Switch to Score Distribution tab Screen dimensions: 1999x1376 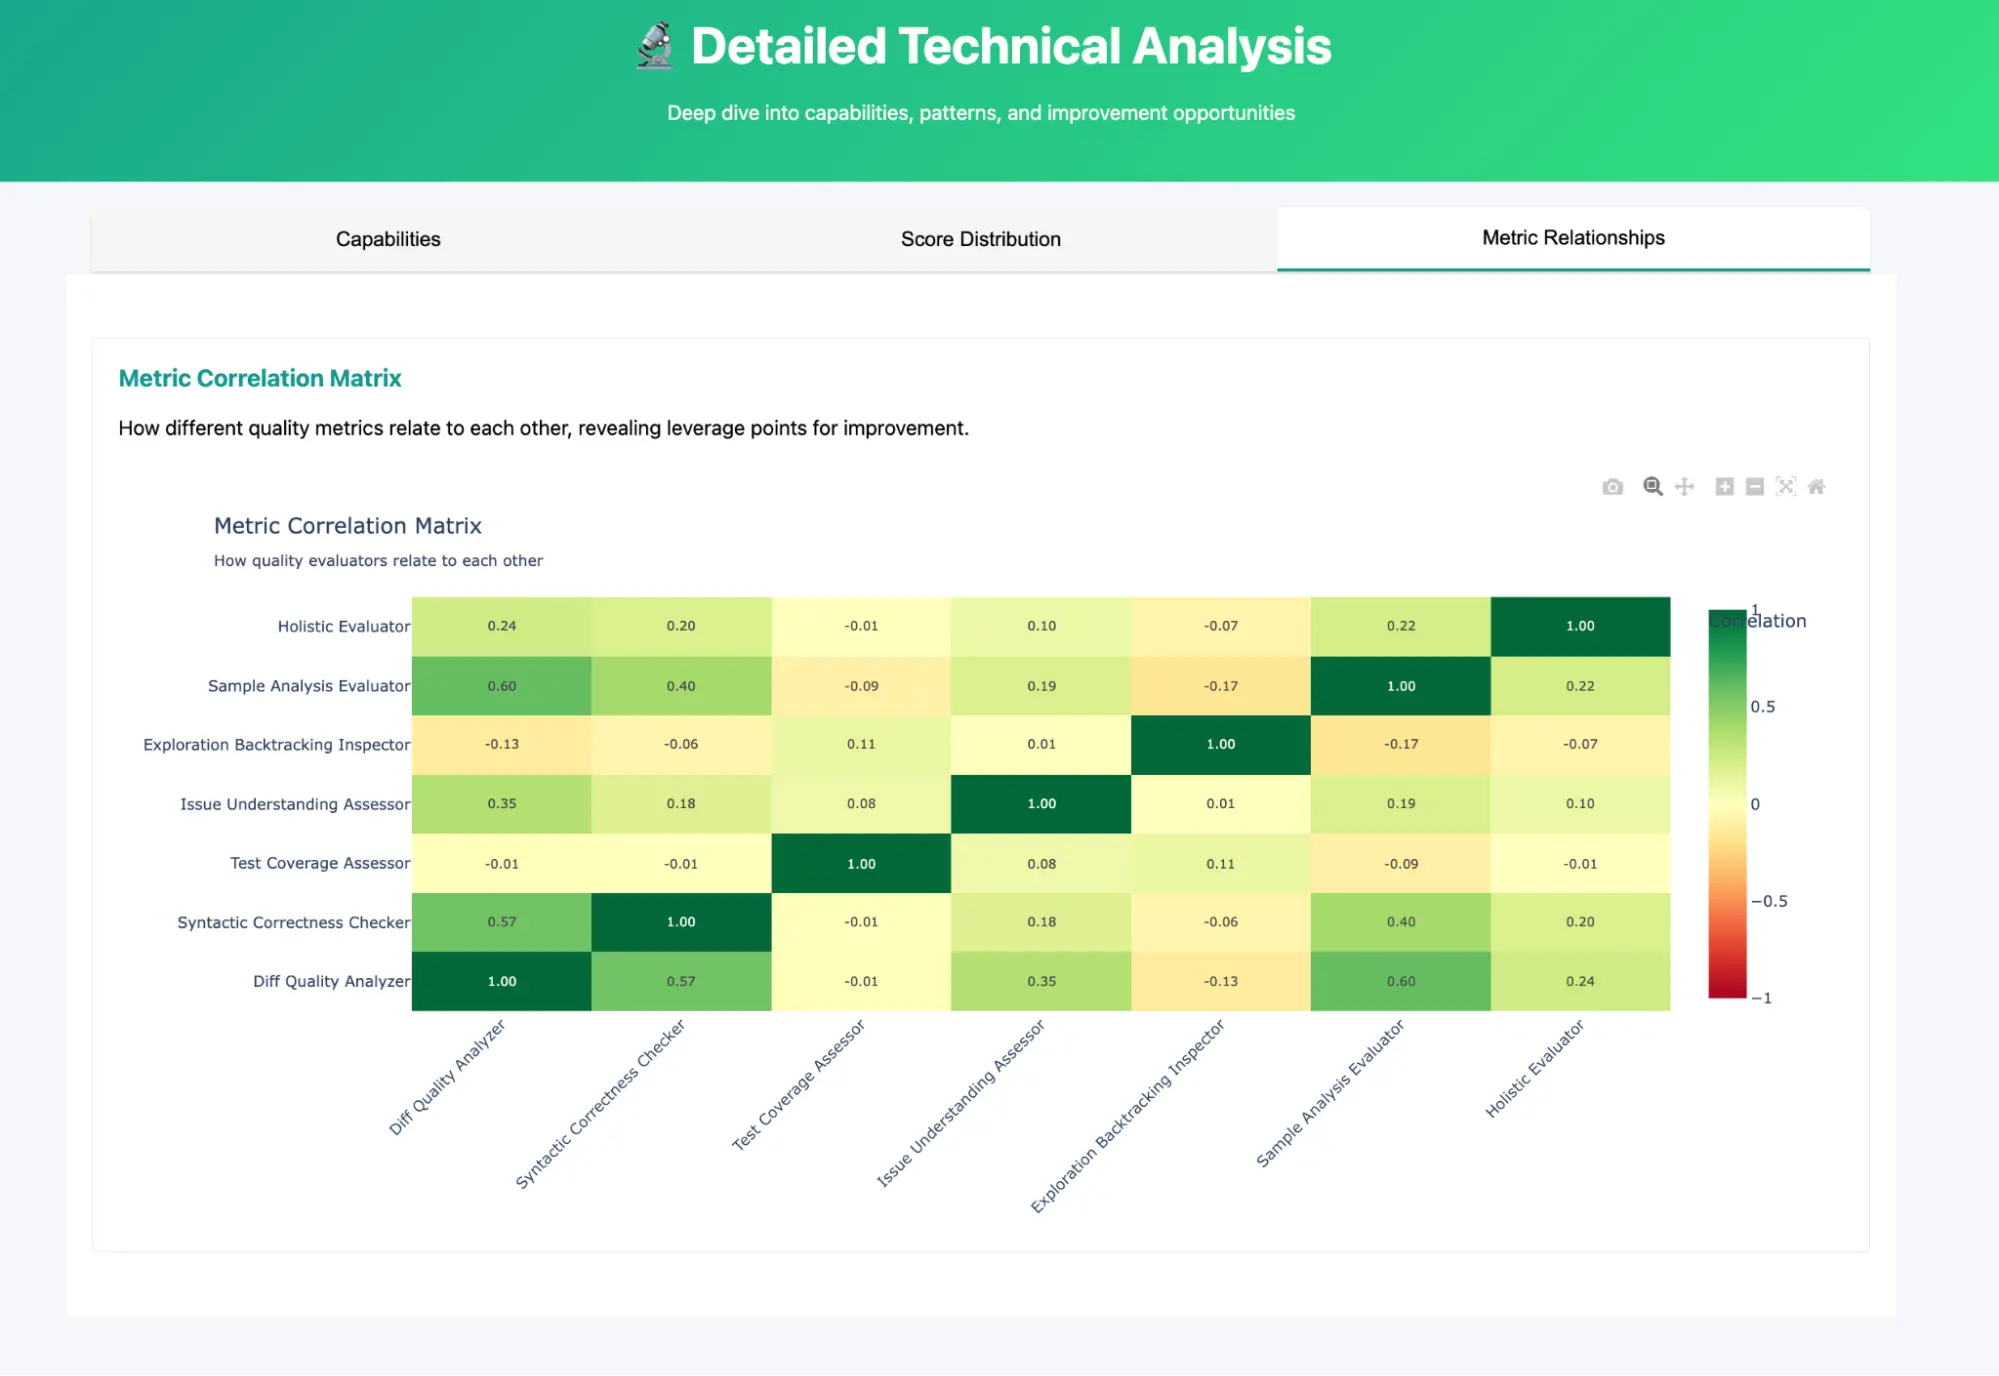tap(980, 239)
